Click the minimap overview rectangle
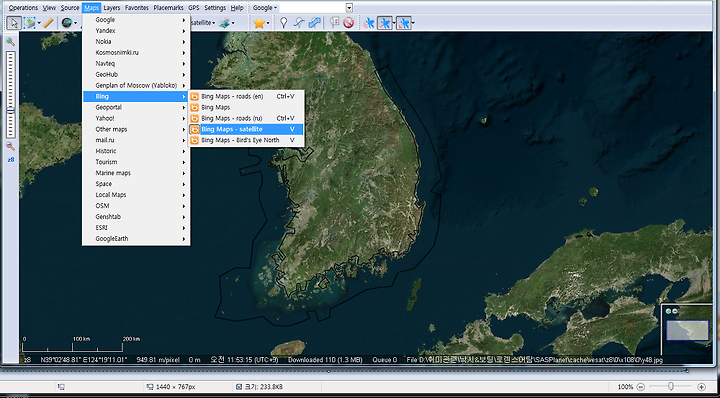The height and width of the screenshot is (398, 720). pyautogui.click(x=687, y=331)
